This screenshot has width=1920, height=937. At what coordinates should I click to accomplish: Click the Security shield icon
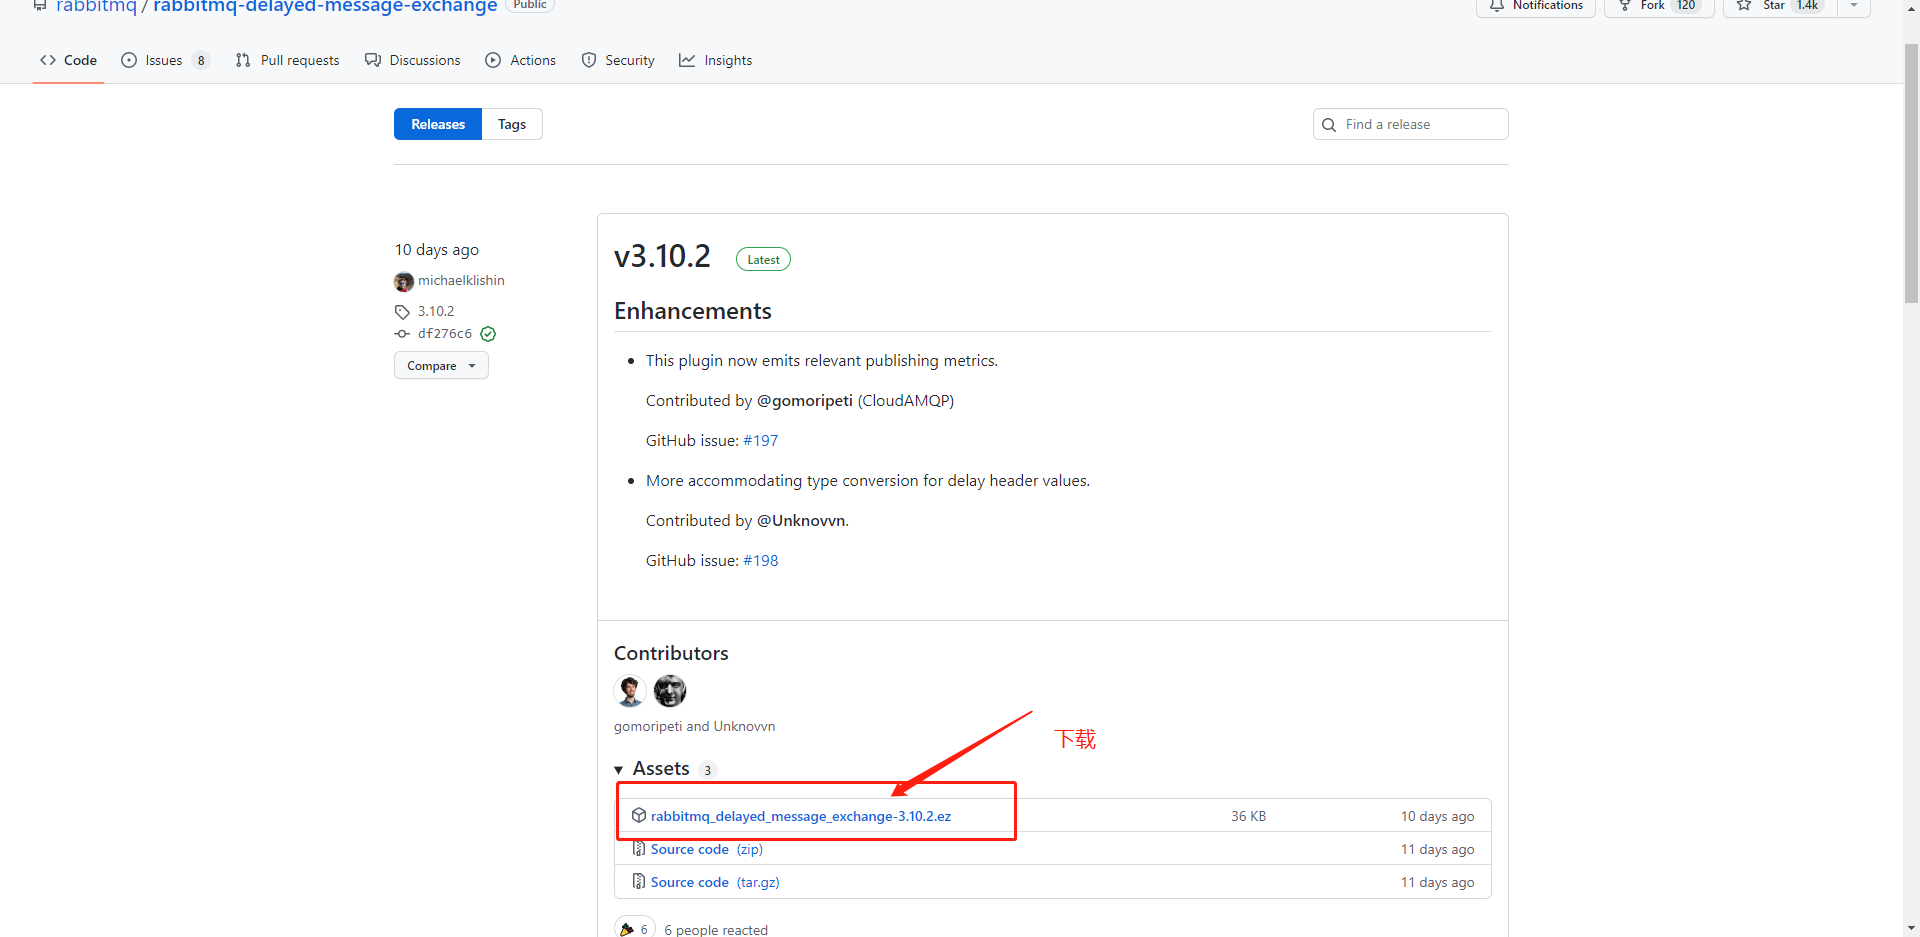tap(589, 60)
